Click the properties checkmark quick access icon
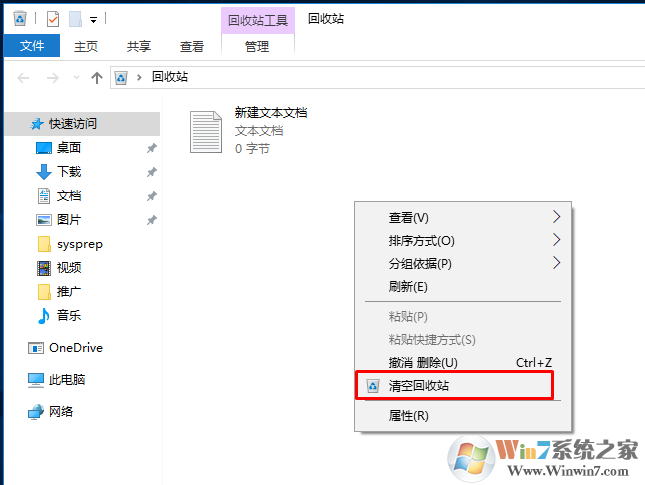Screen dimensions: 645x485 pos(53,18)
